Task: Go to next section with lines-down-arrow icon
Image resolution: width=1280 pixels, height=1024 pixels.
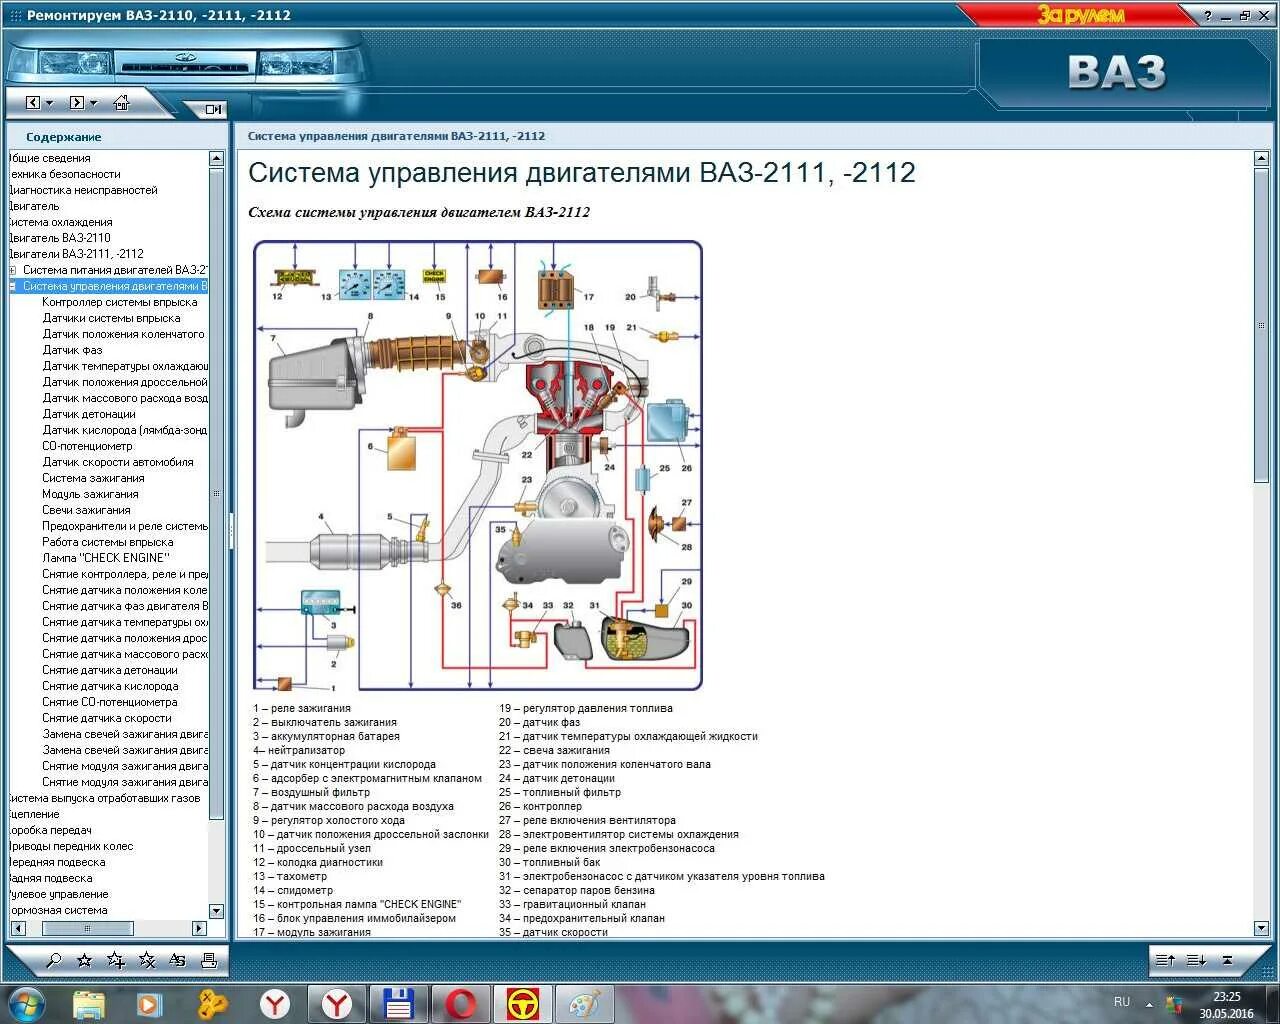Action: tap(1196, 960)
